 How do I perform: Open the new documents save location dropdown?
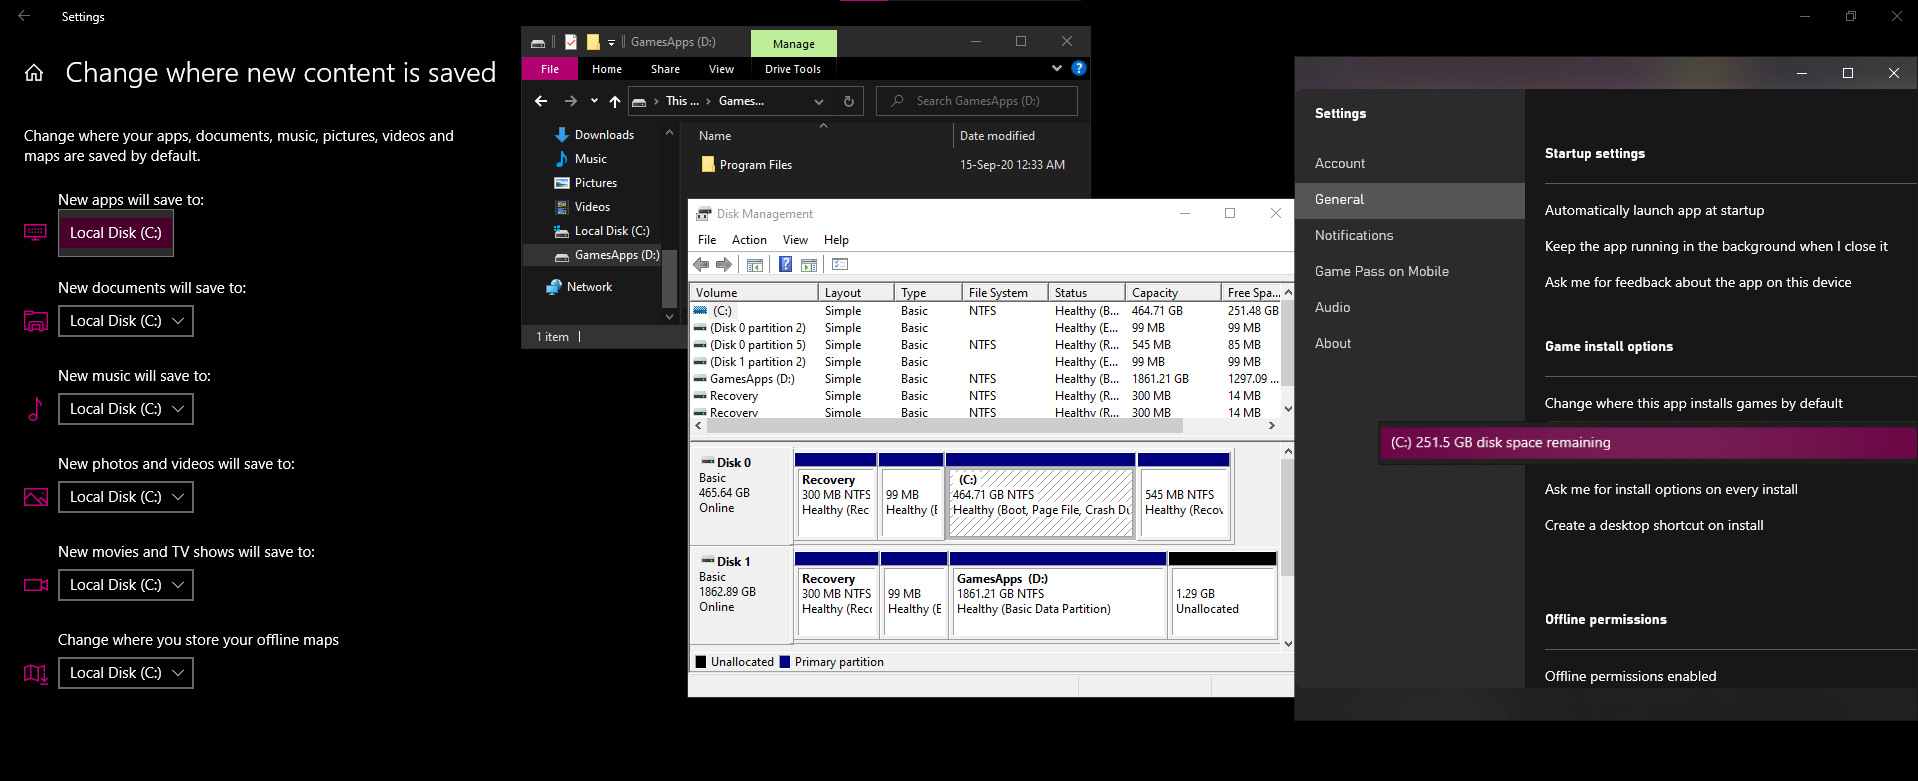[126, 321]
